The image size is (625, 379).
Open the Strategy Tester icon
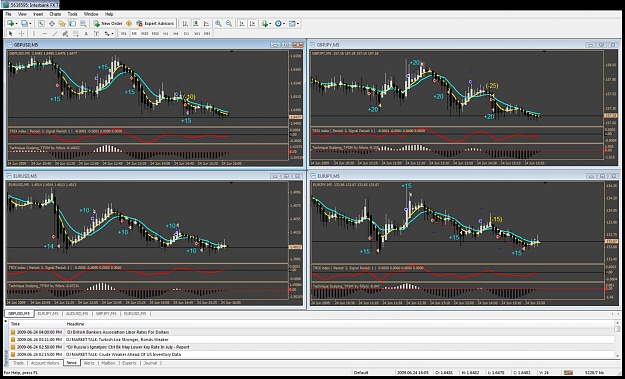click(83, 24)
